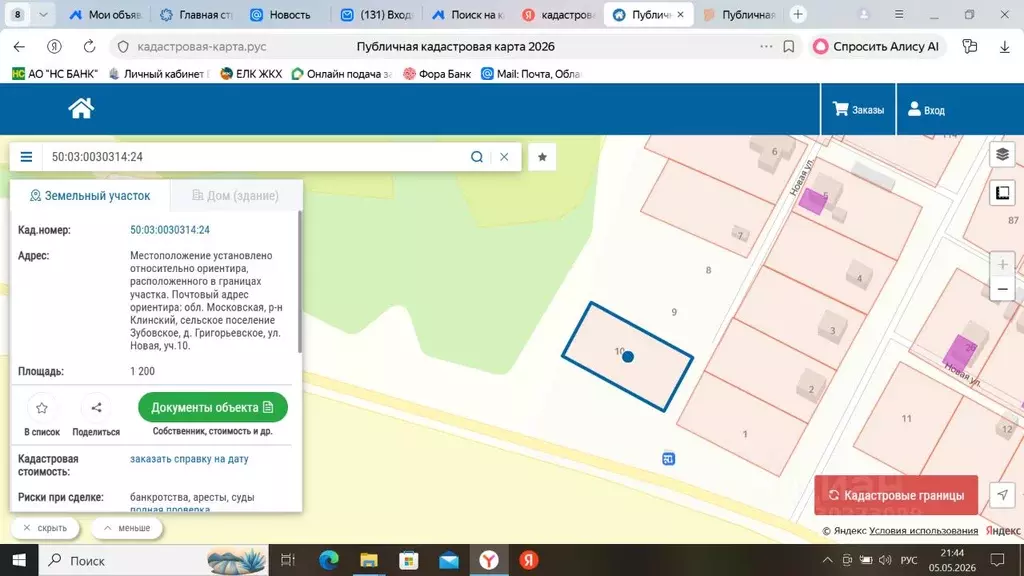Click the address bar site protection icon
The height and width of the screenshot is (576, 1024).
tap(123, 46)
